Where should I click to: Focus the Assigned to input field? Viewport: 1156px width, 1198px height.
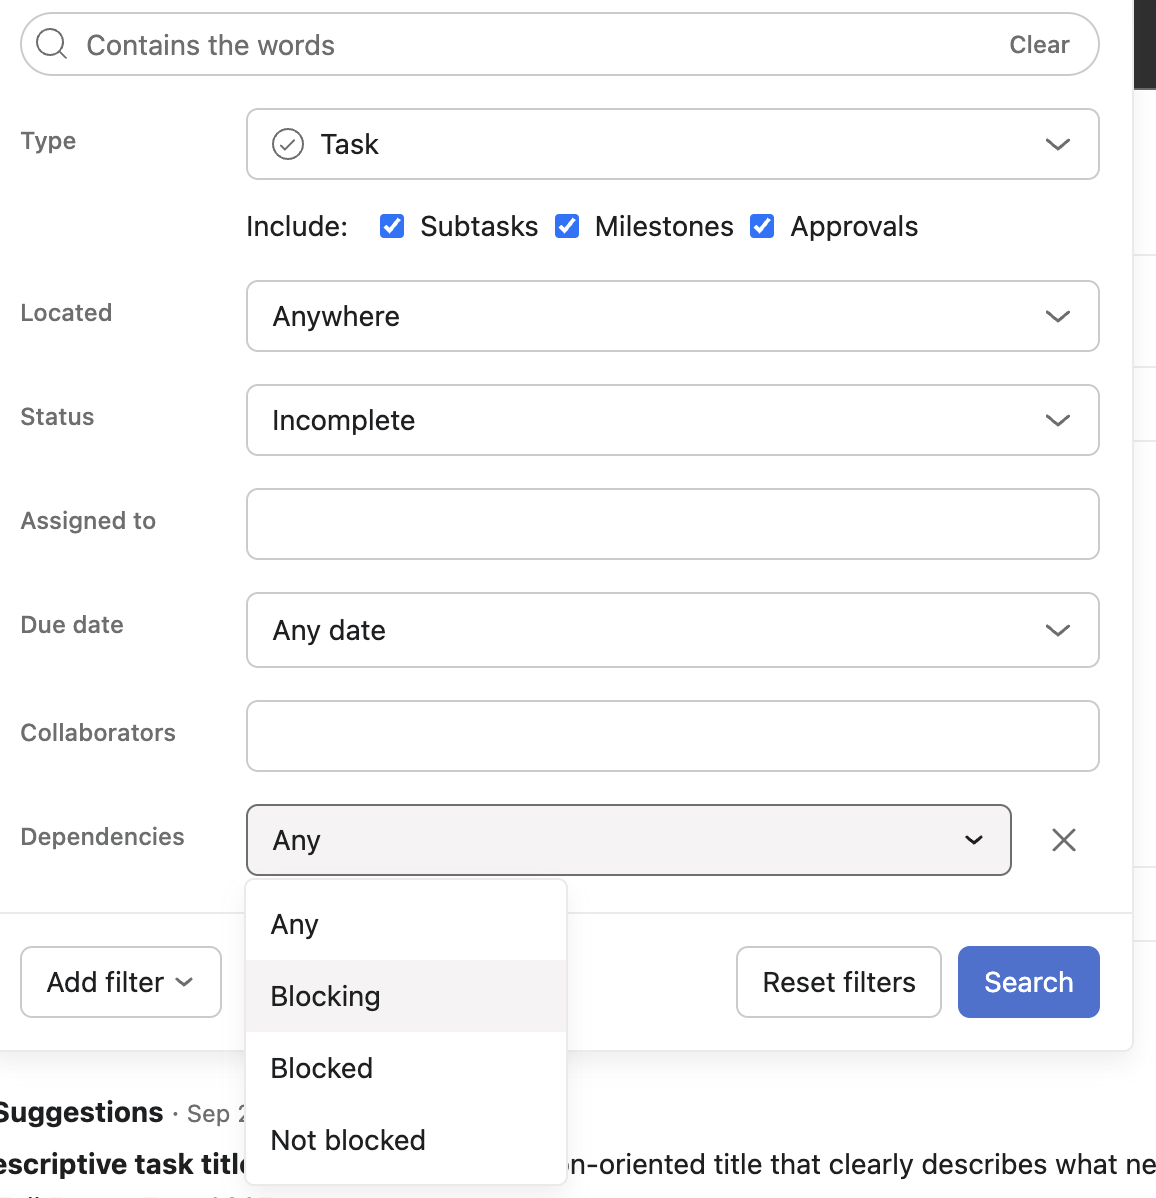672,524
